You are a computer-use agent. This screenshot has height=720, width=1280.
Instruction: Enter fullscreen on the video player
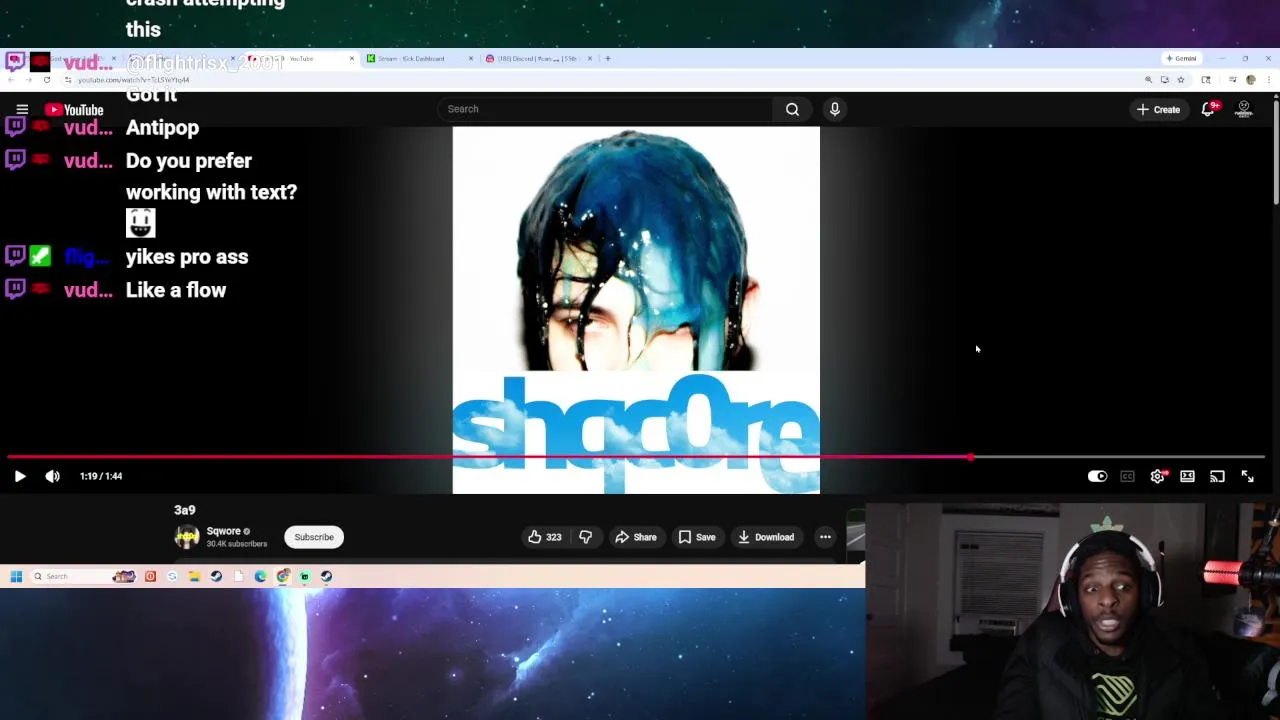[x=1247, y=477]
